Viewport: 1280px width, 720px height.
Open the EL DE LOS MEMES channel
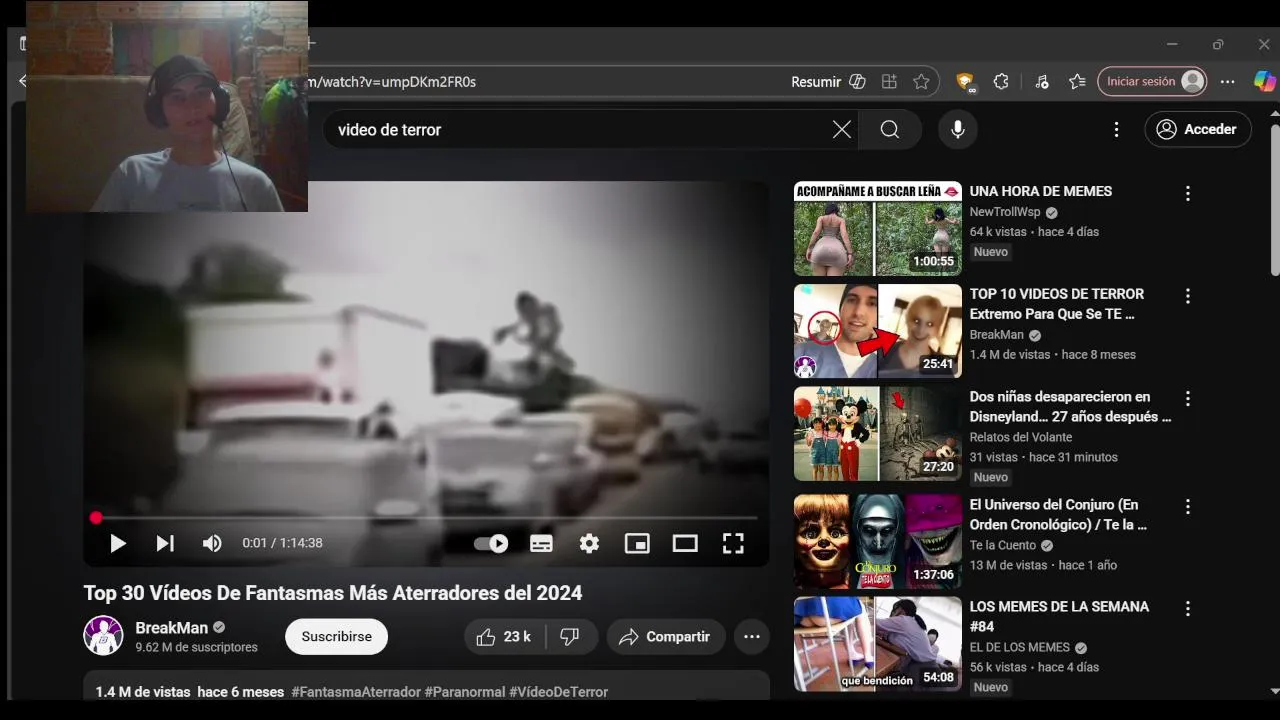pyautogui.click(x=1019, y=647)
